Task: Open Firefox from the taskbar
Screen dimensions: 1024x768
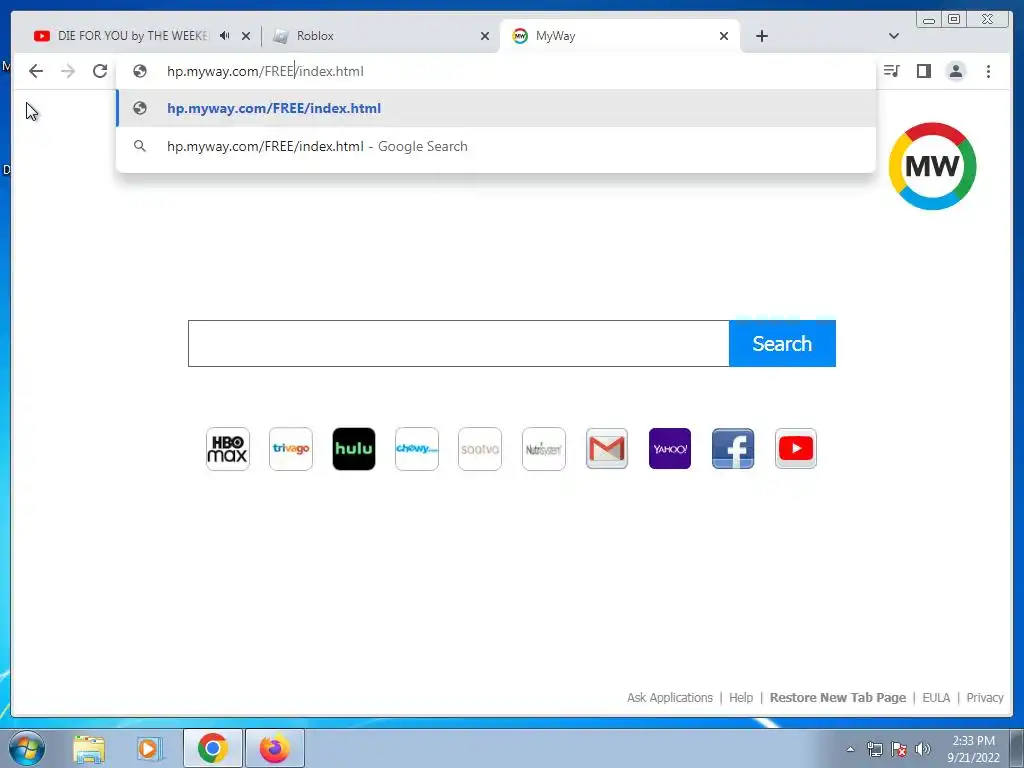Action: click(275, 748)
